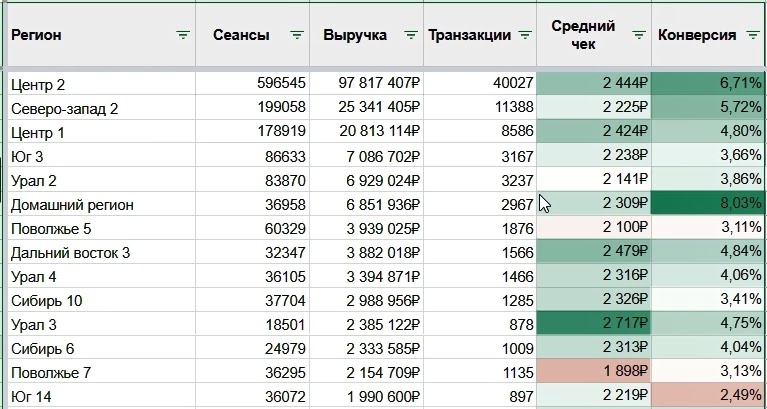Image resolution: width=767 pixels, height=409 pixels.
Task: Select the Выручка header cell
Action: (366, 35)
